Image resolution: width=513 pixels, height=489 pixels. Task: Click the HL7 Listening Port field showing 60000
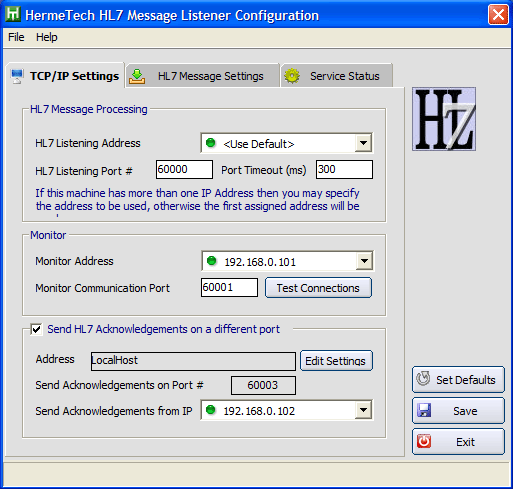184,169
